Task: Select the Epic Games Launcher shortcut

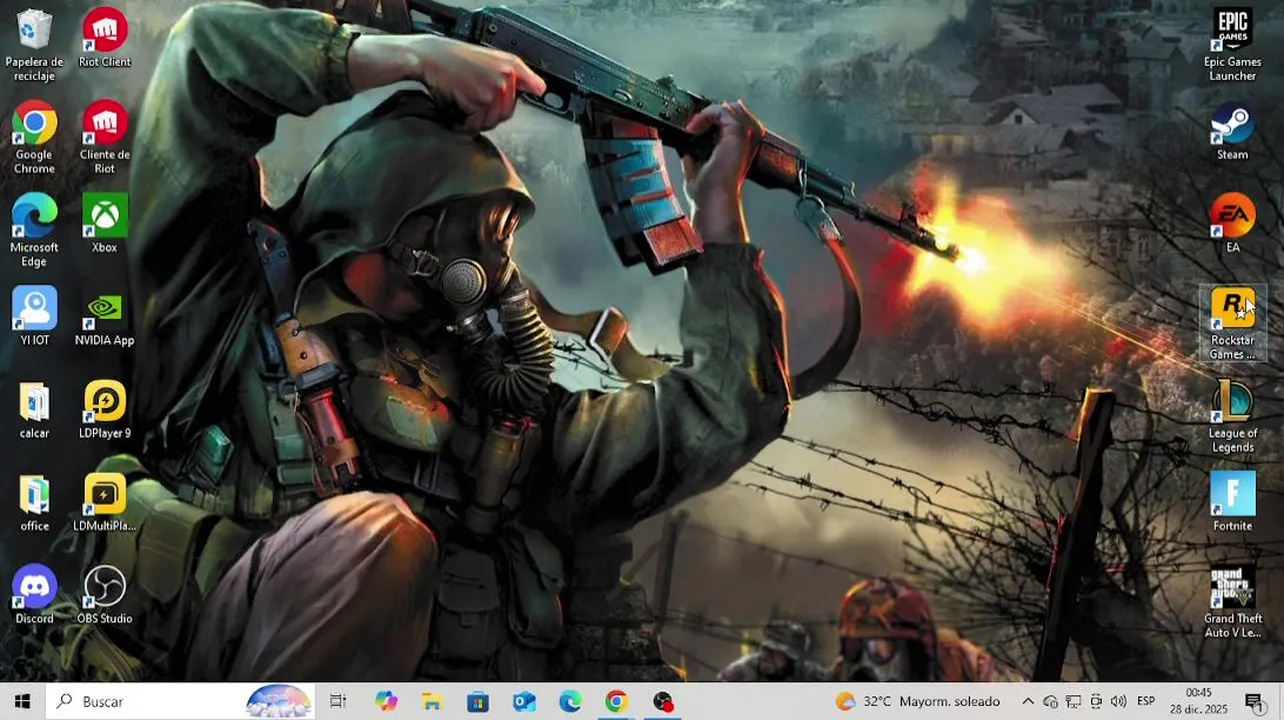Action: [x=1233, y=45]
